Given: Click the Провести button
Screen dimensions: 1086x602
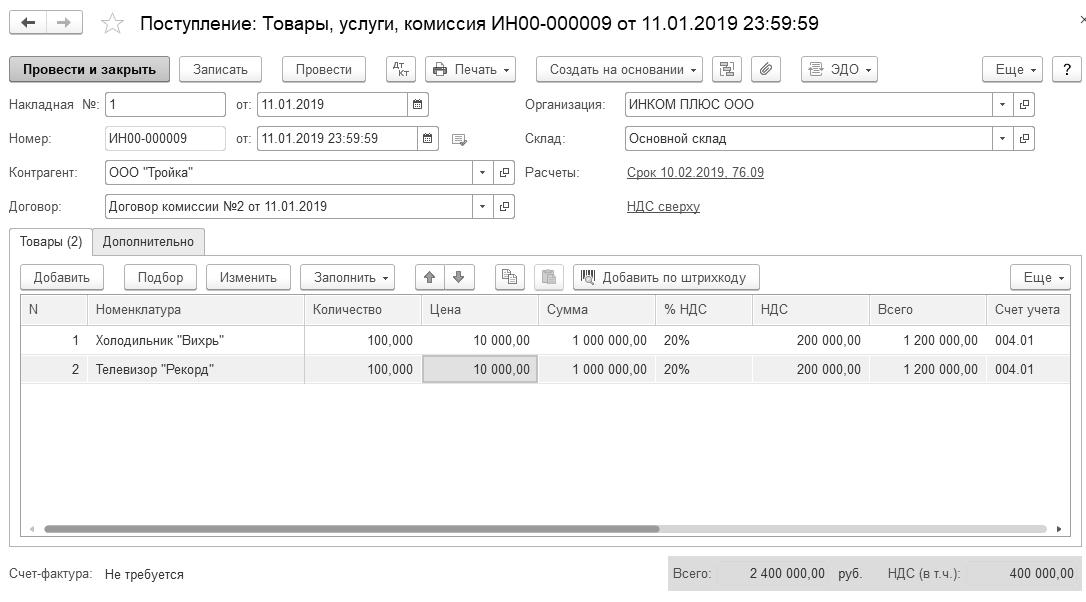Looking at the screenshot, I should [x=323, y=69].
